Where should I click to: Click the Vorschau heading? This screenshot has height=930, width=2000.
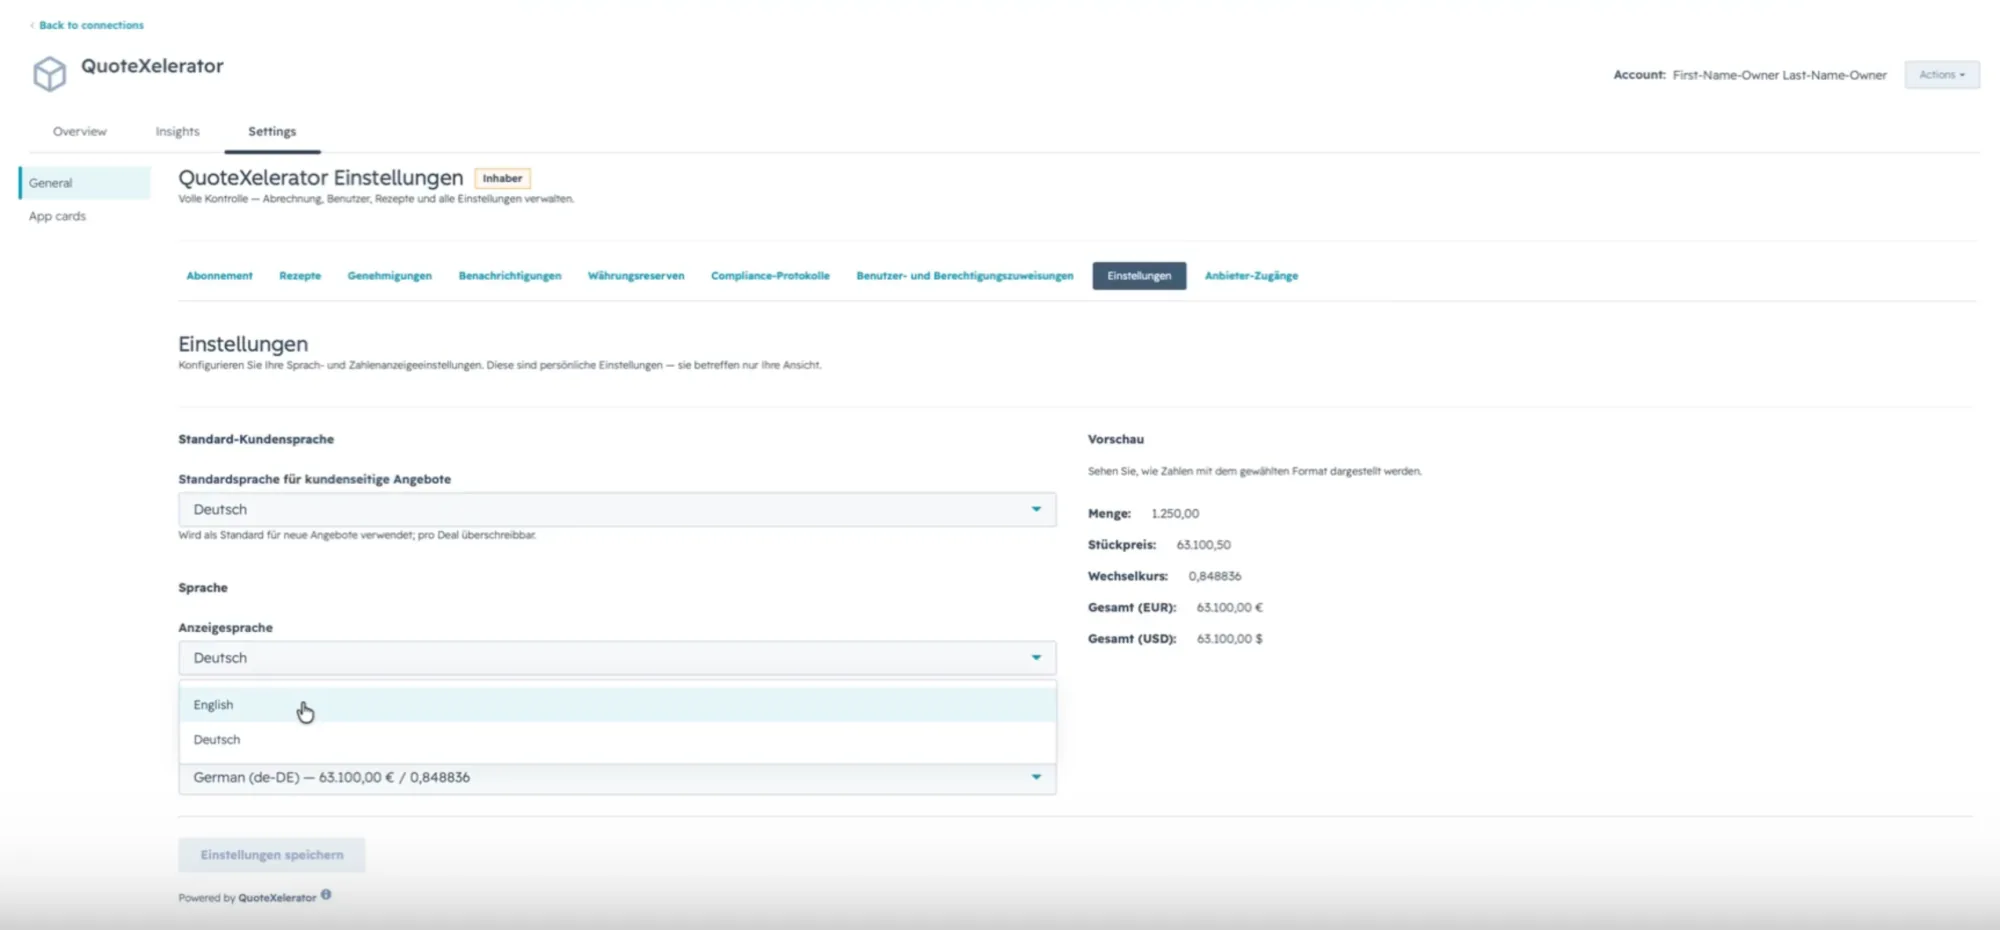click(x=1116, y=439)
